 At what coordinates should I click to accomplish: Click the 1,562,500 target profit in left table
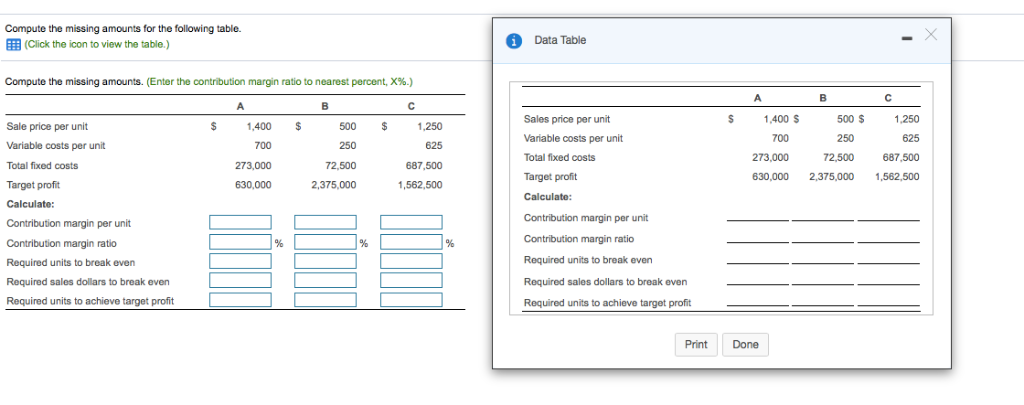coord(420,185)
